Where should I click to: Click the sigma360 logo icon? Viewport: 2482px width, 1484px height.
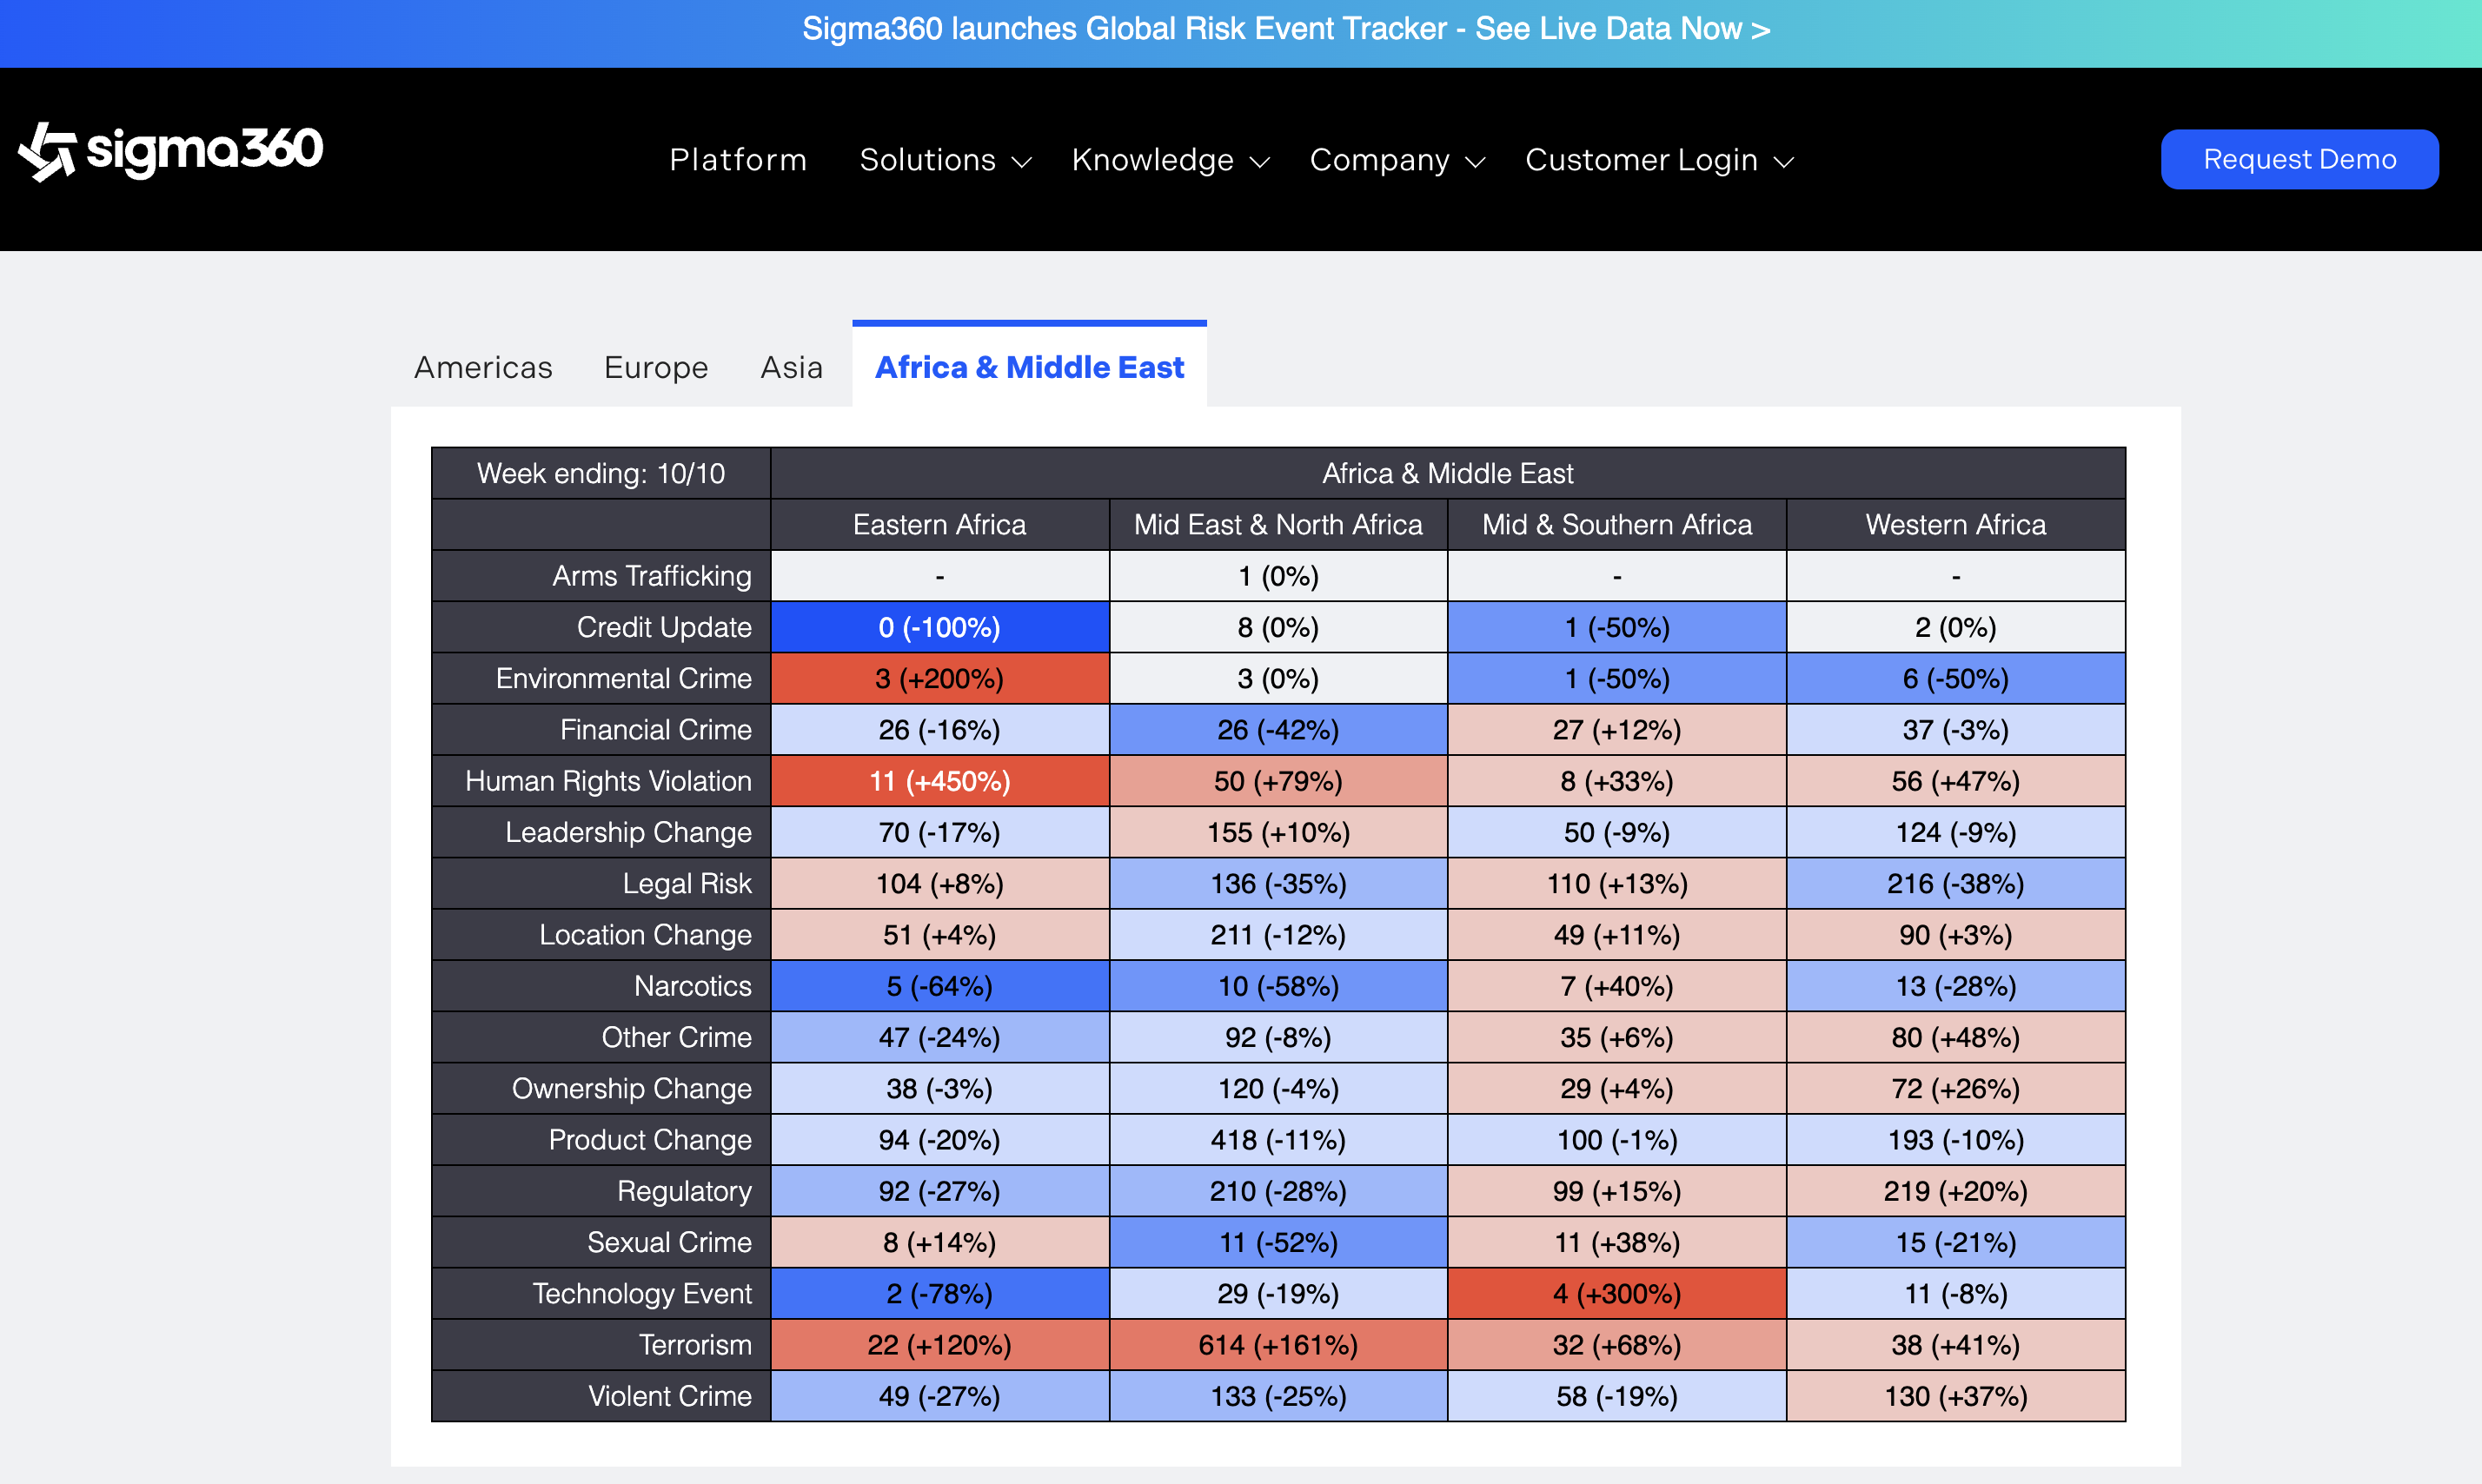click(x=47, y=152)
